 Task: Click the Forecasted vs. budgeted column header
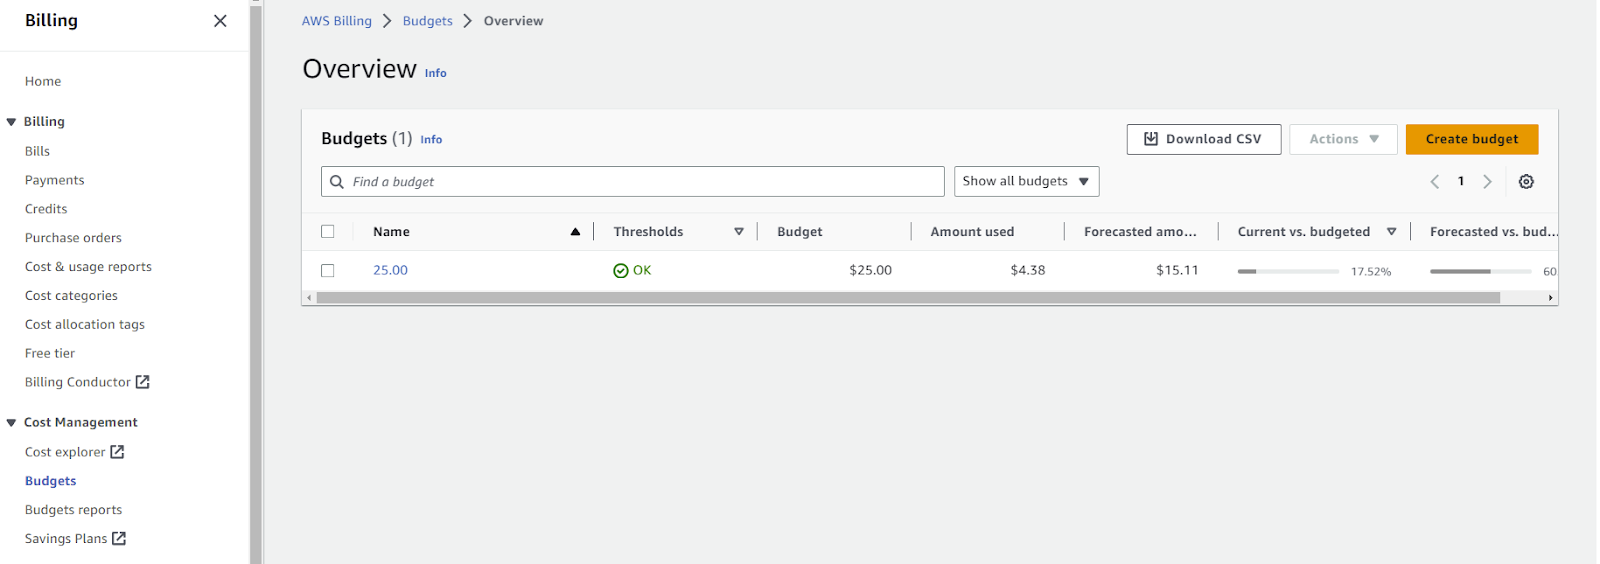coord(1493,232)
